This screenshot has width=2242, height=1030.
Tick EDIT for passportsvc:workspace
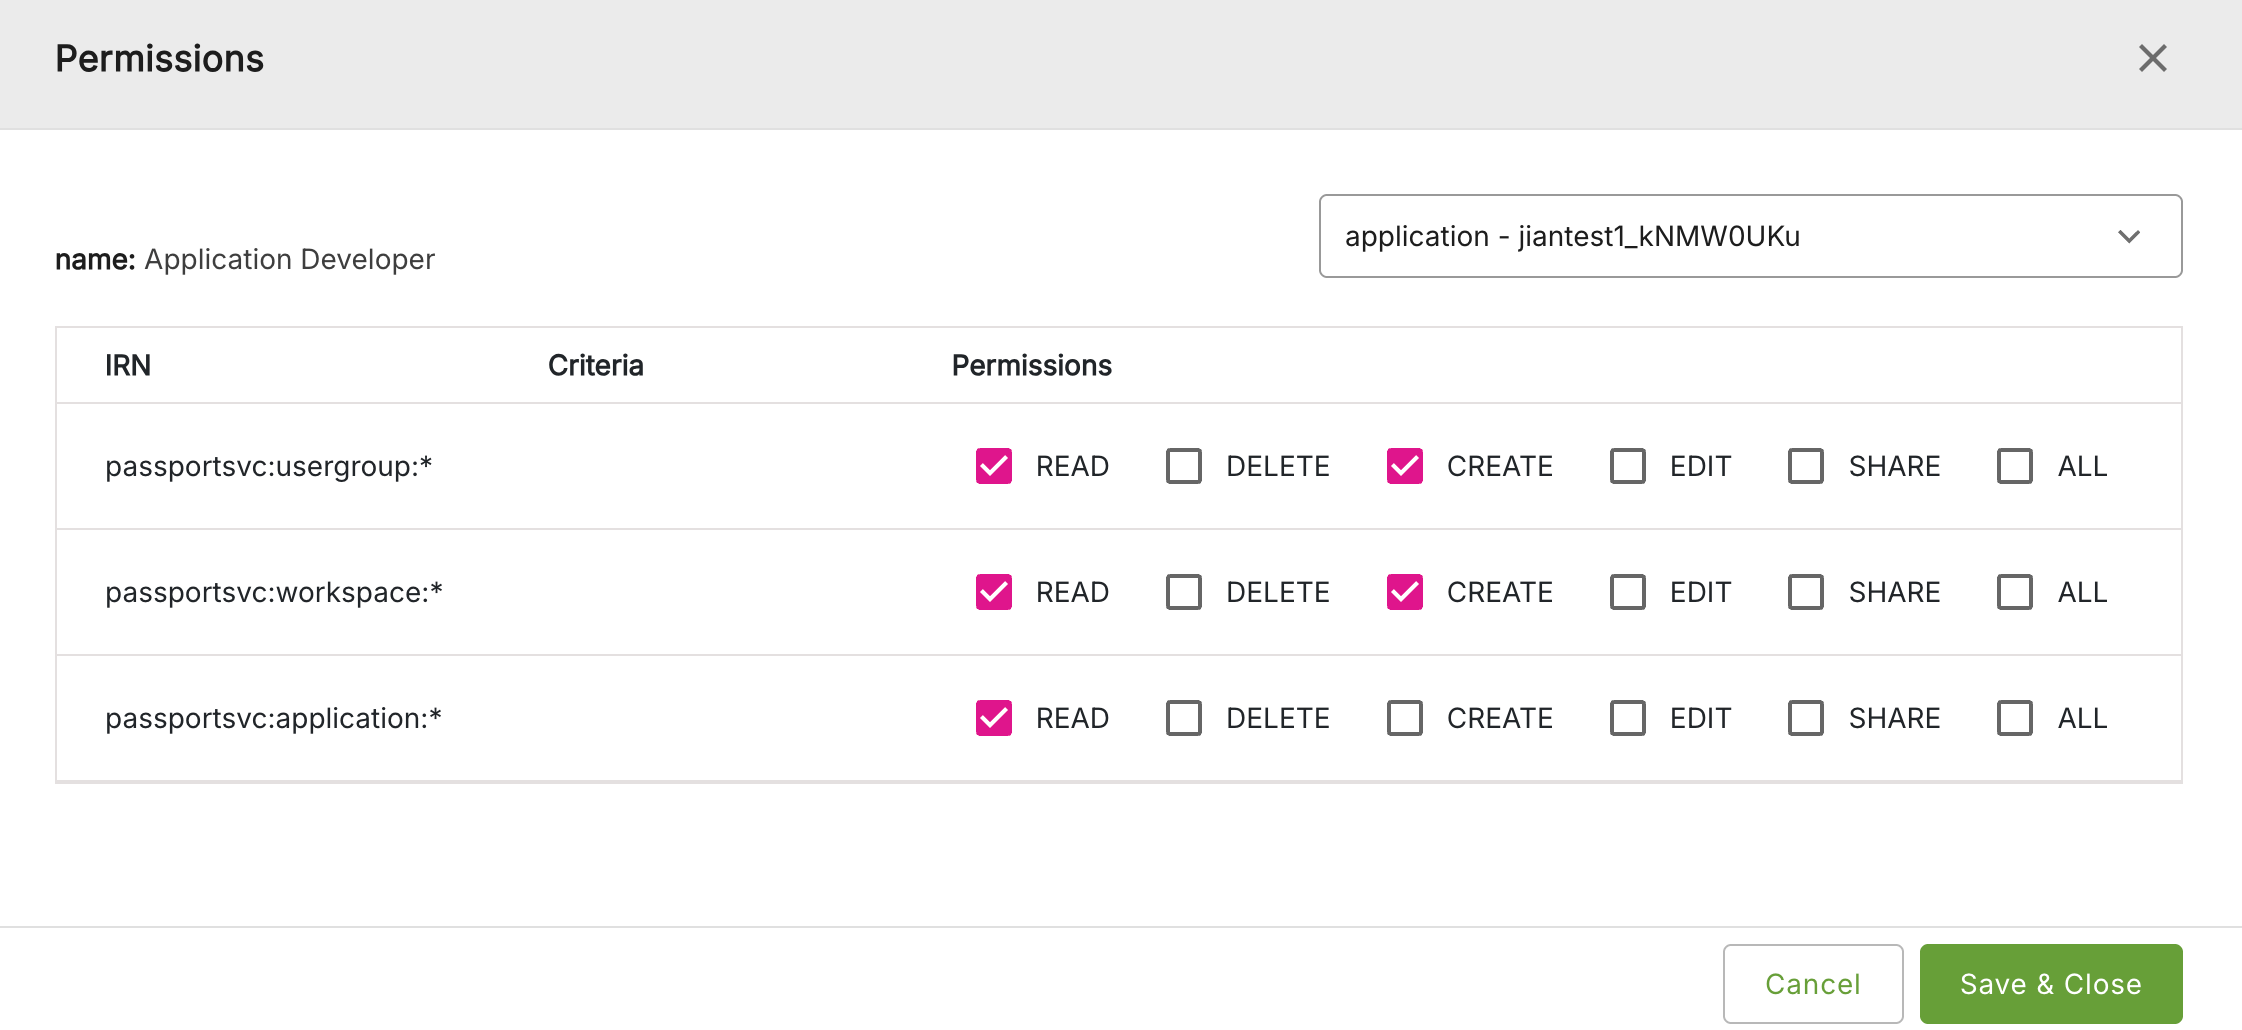coord(1627,592)
